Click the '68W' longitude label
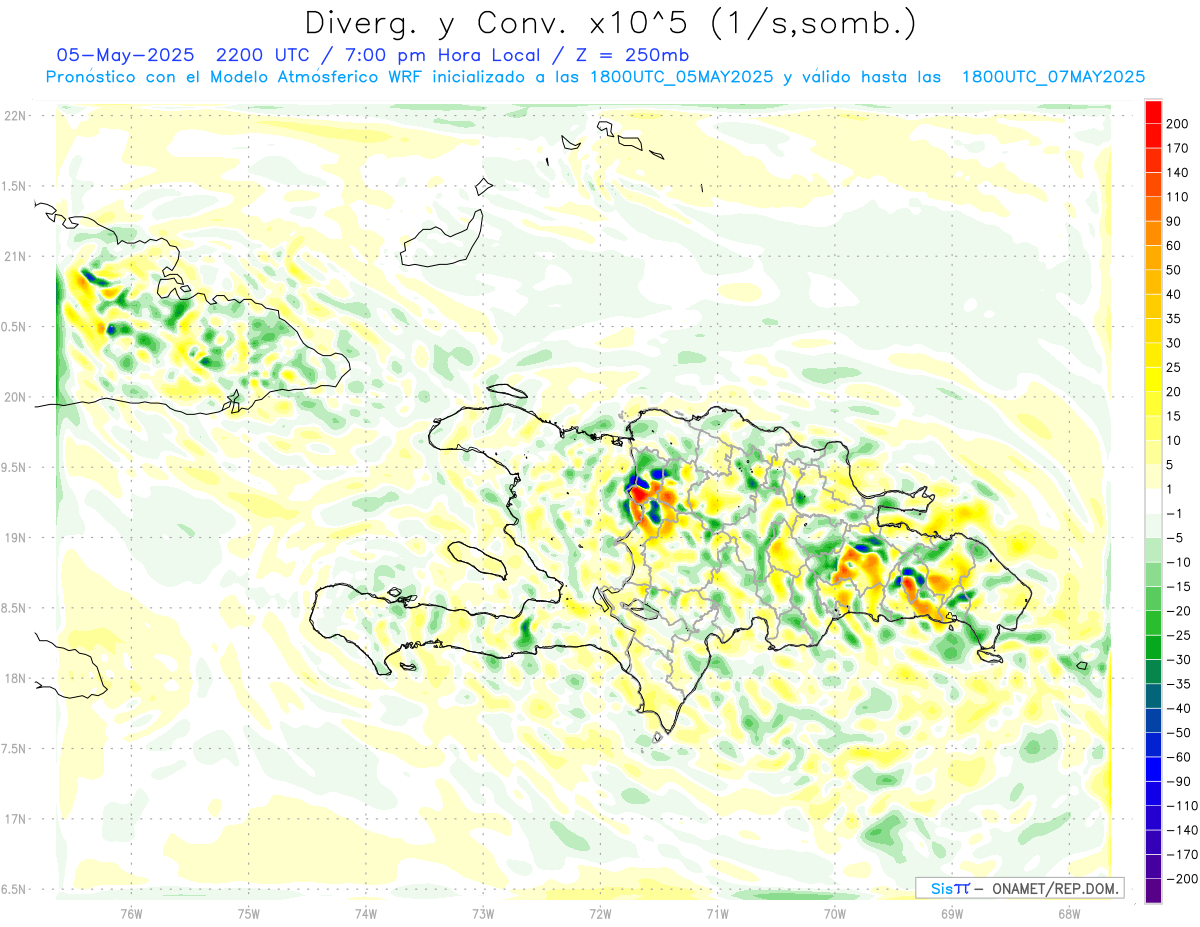1200x927 pixels. tap(1069, 914)
